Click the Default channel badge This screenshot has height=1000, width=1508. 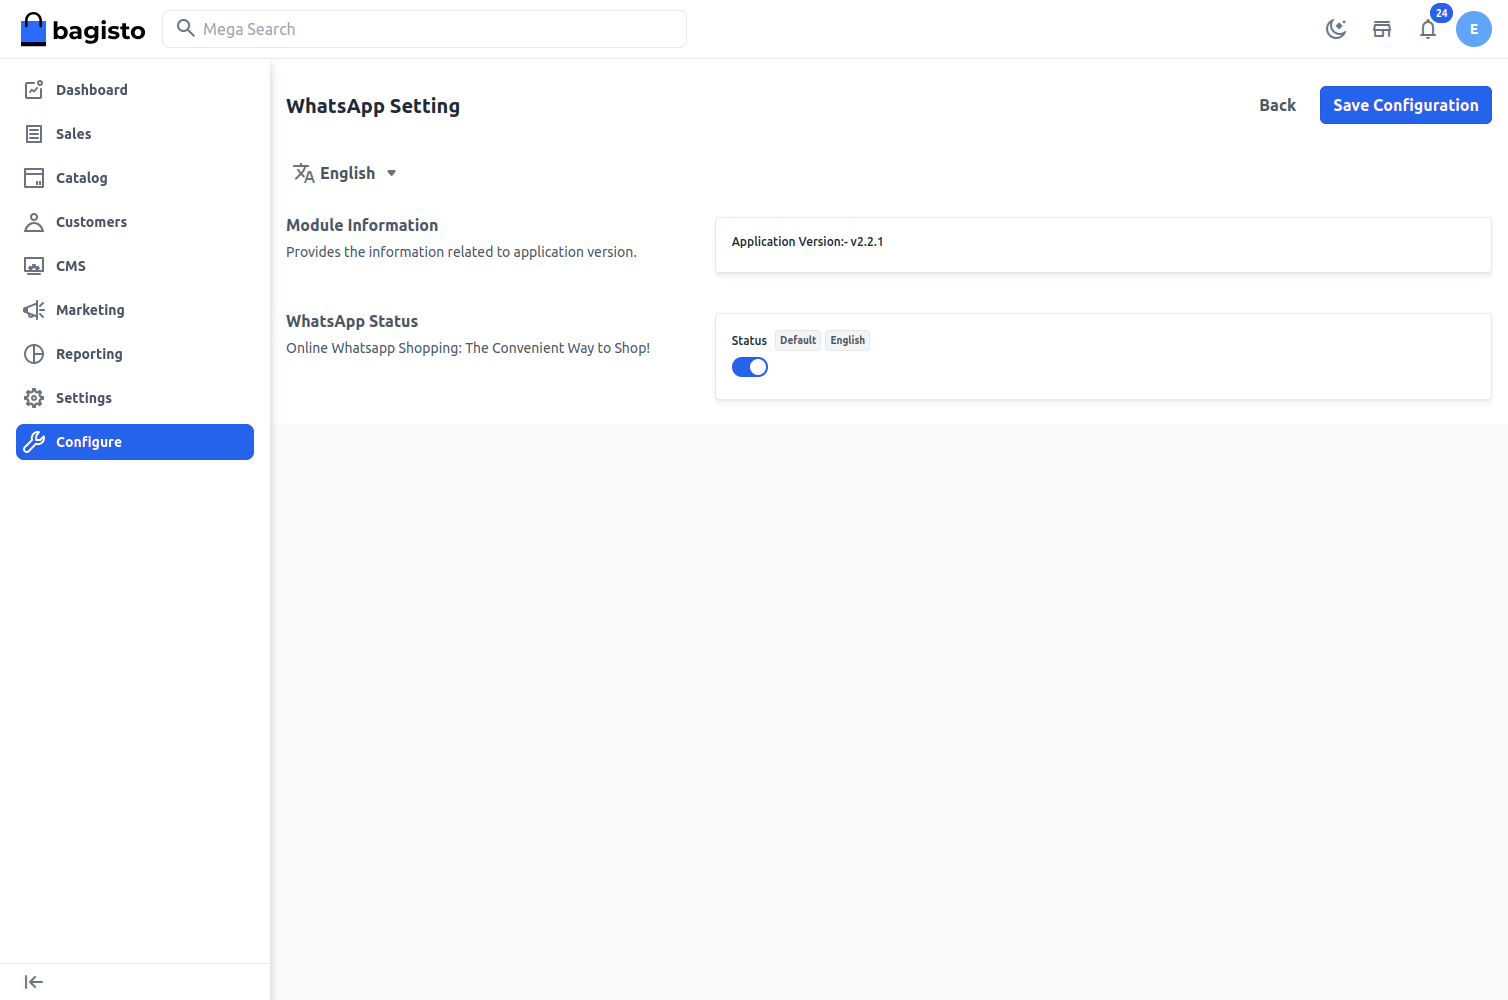coord(798,340)
